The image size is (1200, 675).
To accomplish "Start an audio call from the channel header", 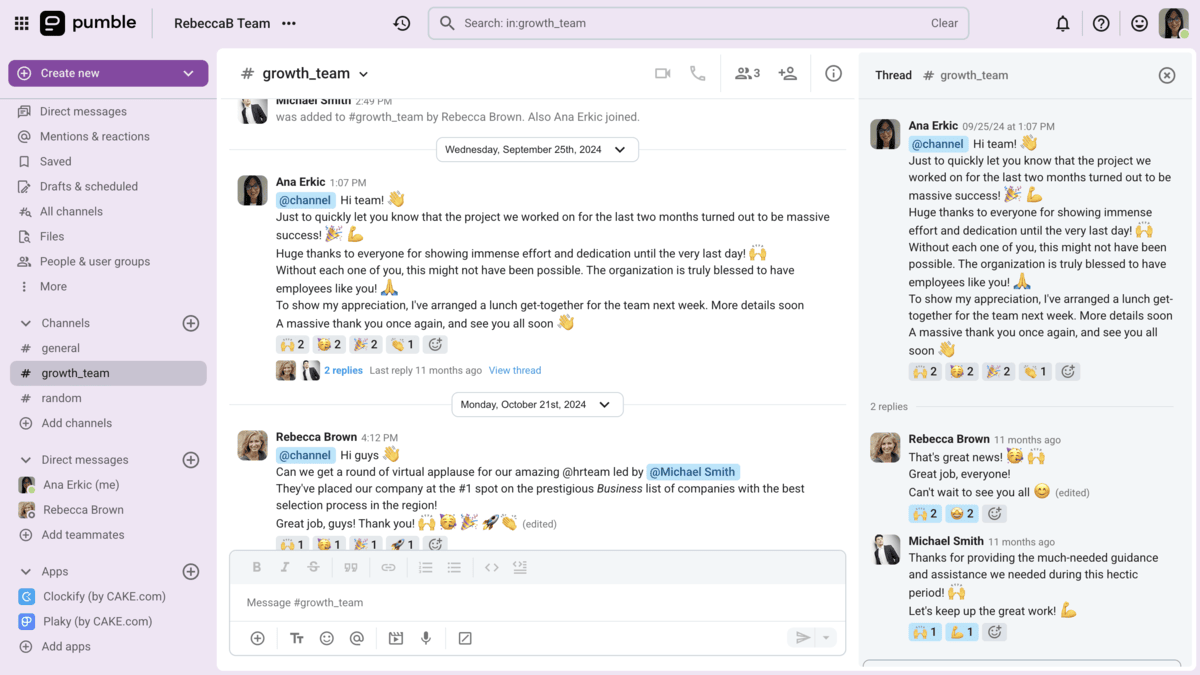I will pyautogui.click(x=697, y=72).
